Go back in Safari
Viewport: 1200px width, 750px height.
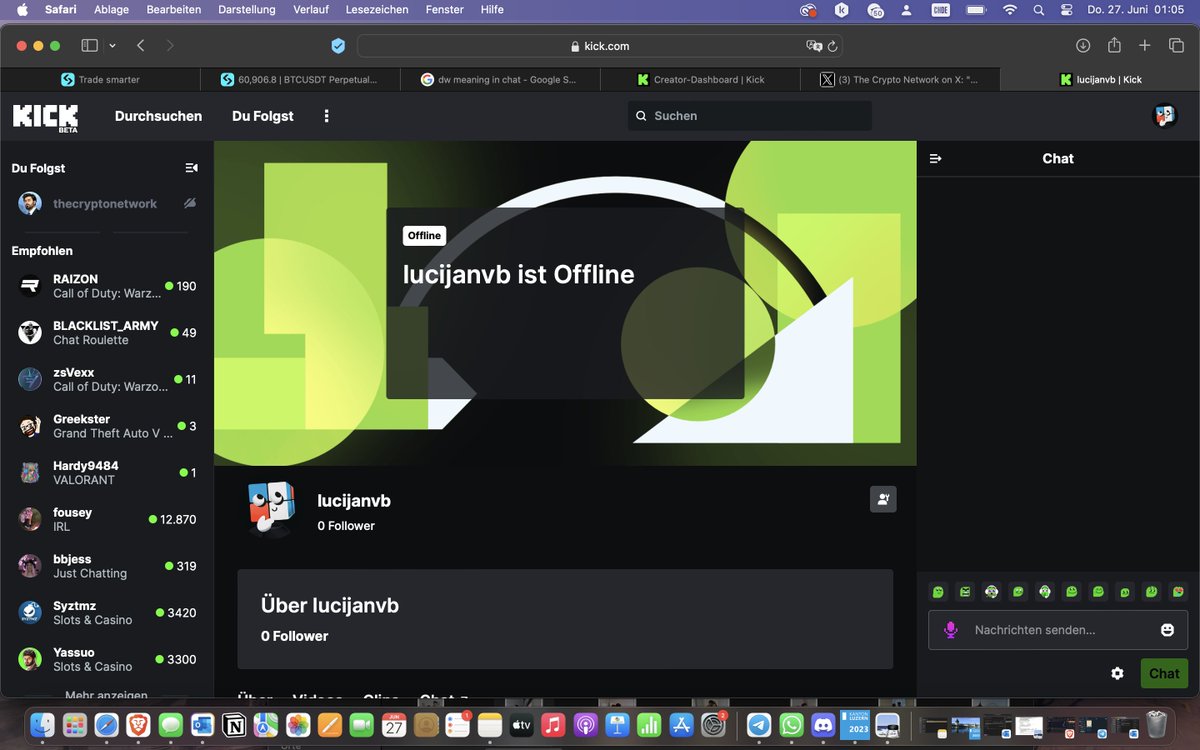[141, 46]
